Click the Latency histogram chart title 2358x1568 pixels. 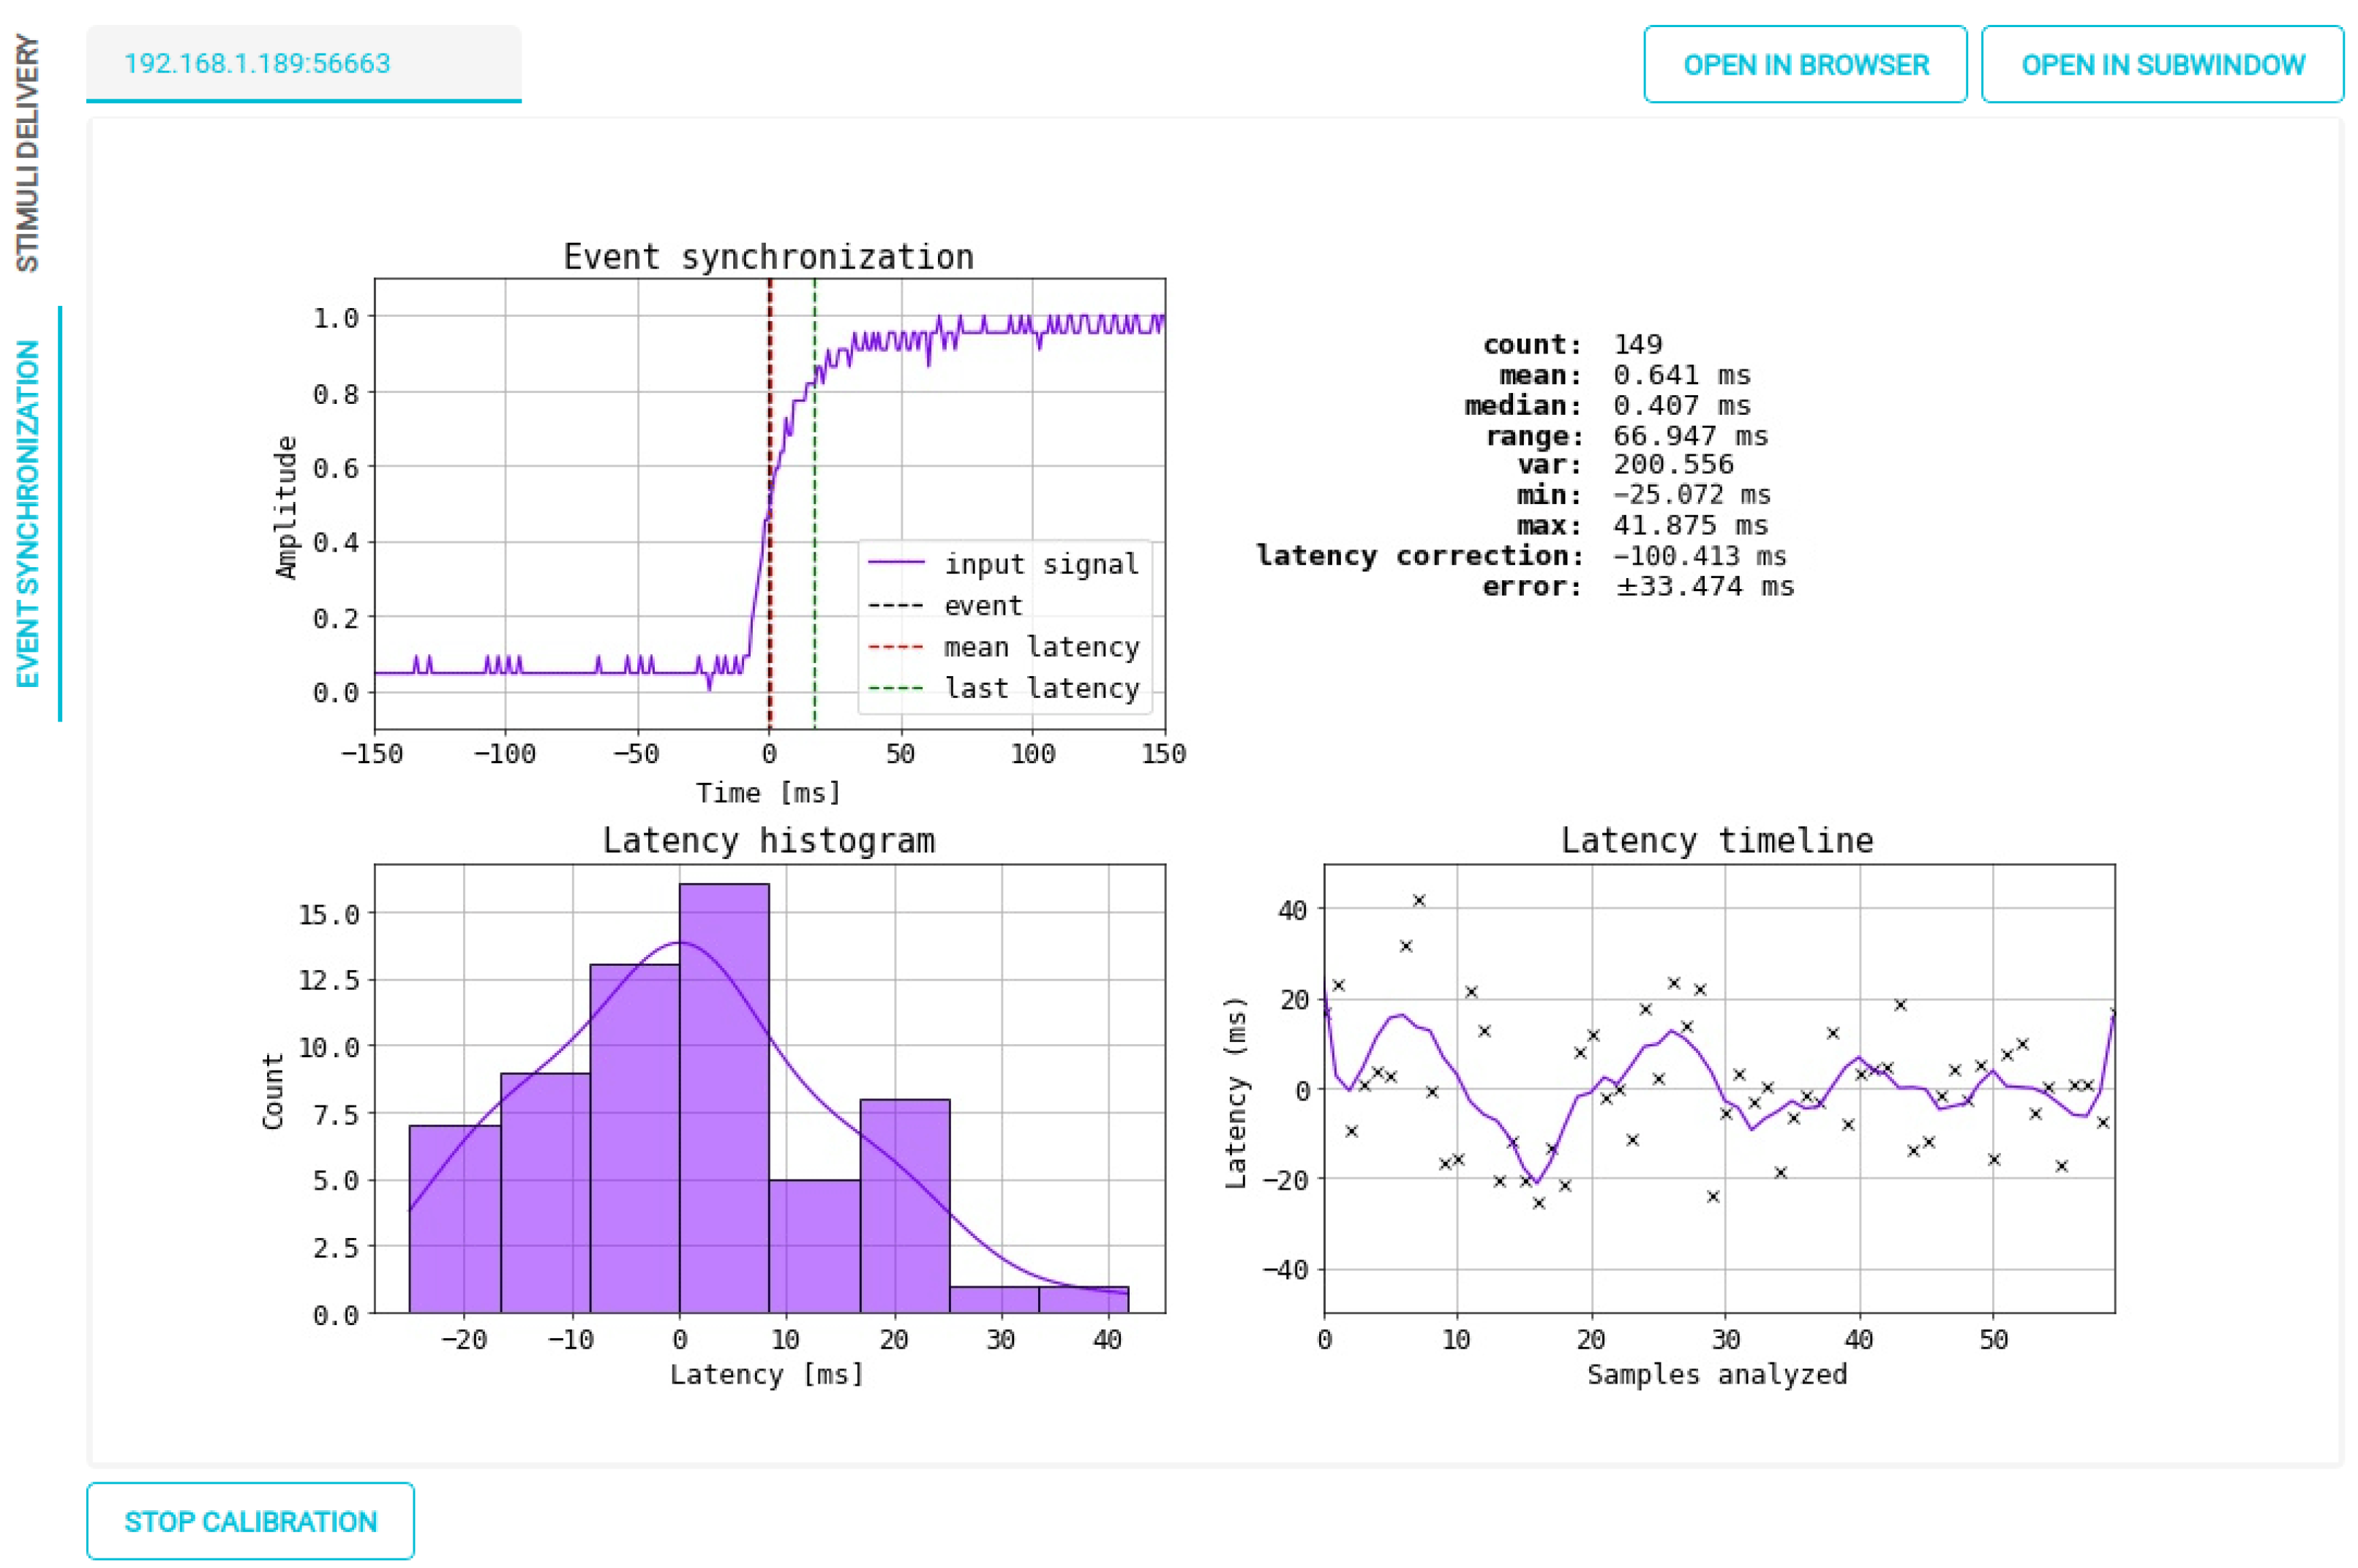click(x=768, y=840)
